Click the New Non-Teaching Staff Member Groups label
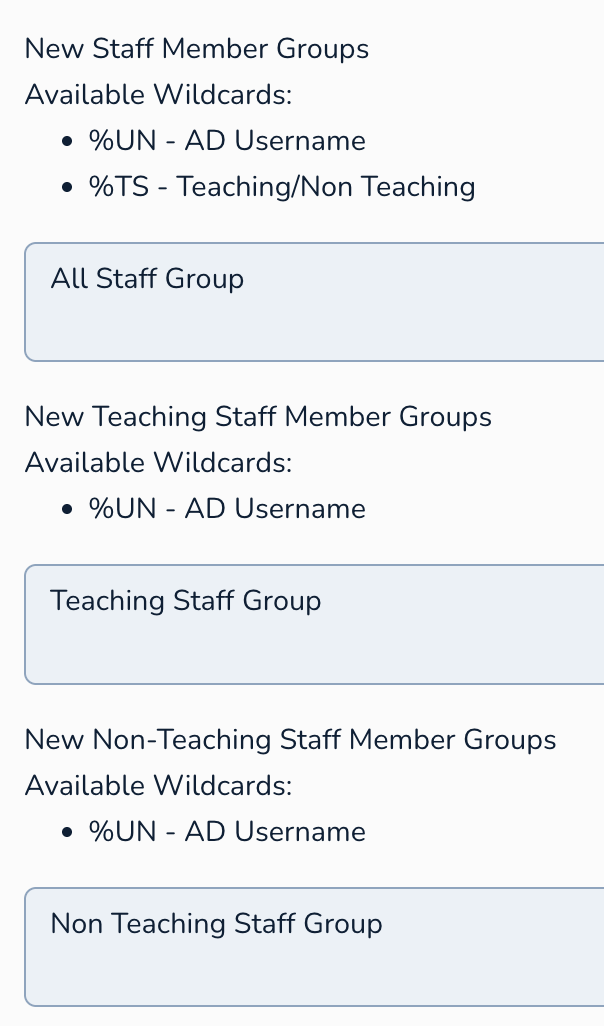Screen dimensions: 604x1026 tap(290, 740)
